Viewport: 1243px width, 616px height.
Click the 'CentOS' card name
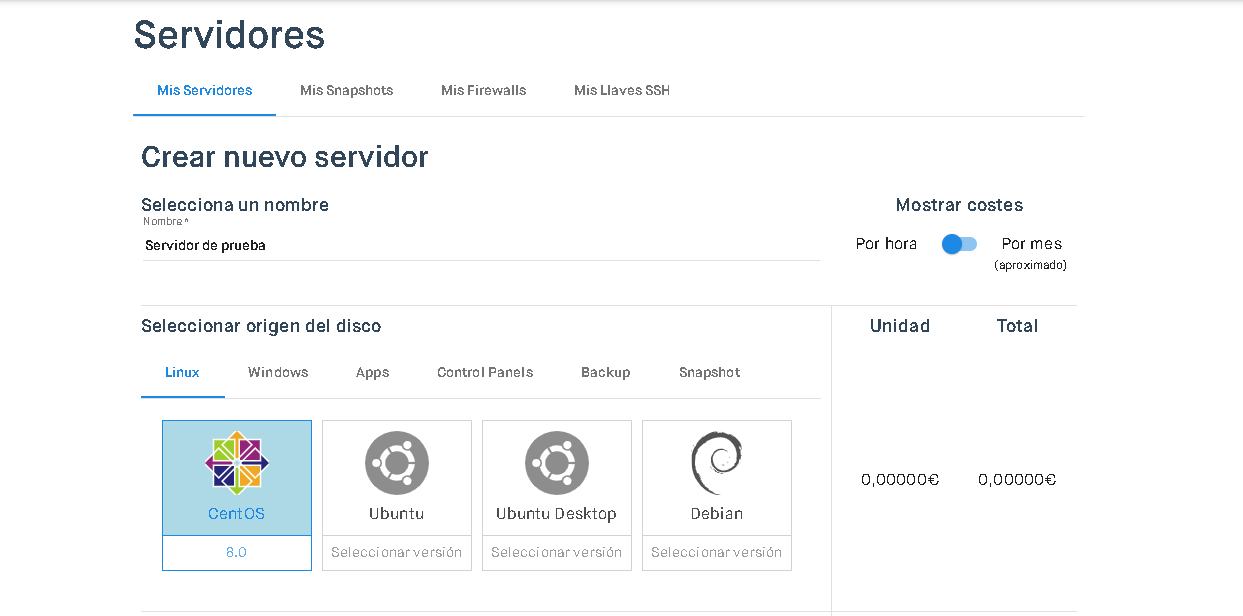[237, 514]
